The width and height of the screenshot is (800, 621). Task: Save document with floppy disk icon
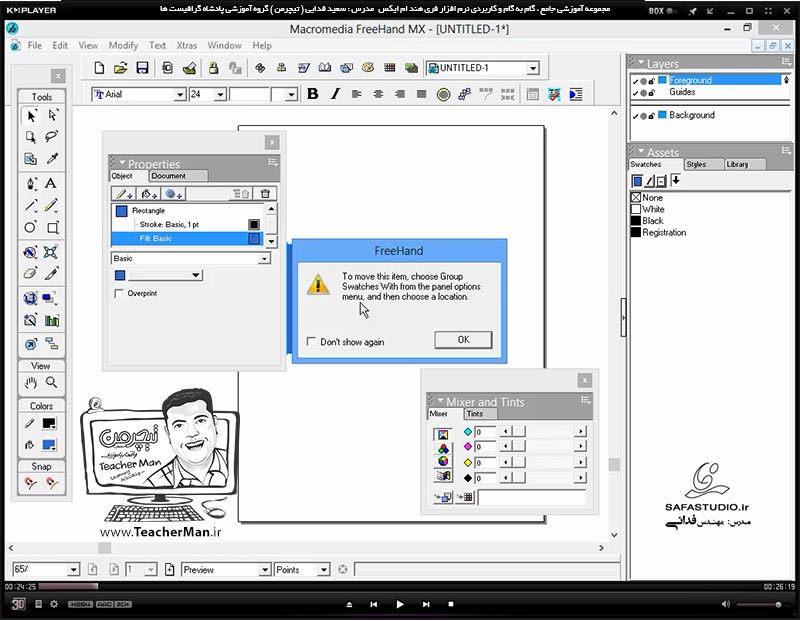click(x=142, y=68)
